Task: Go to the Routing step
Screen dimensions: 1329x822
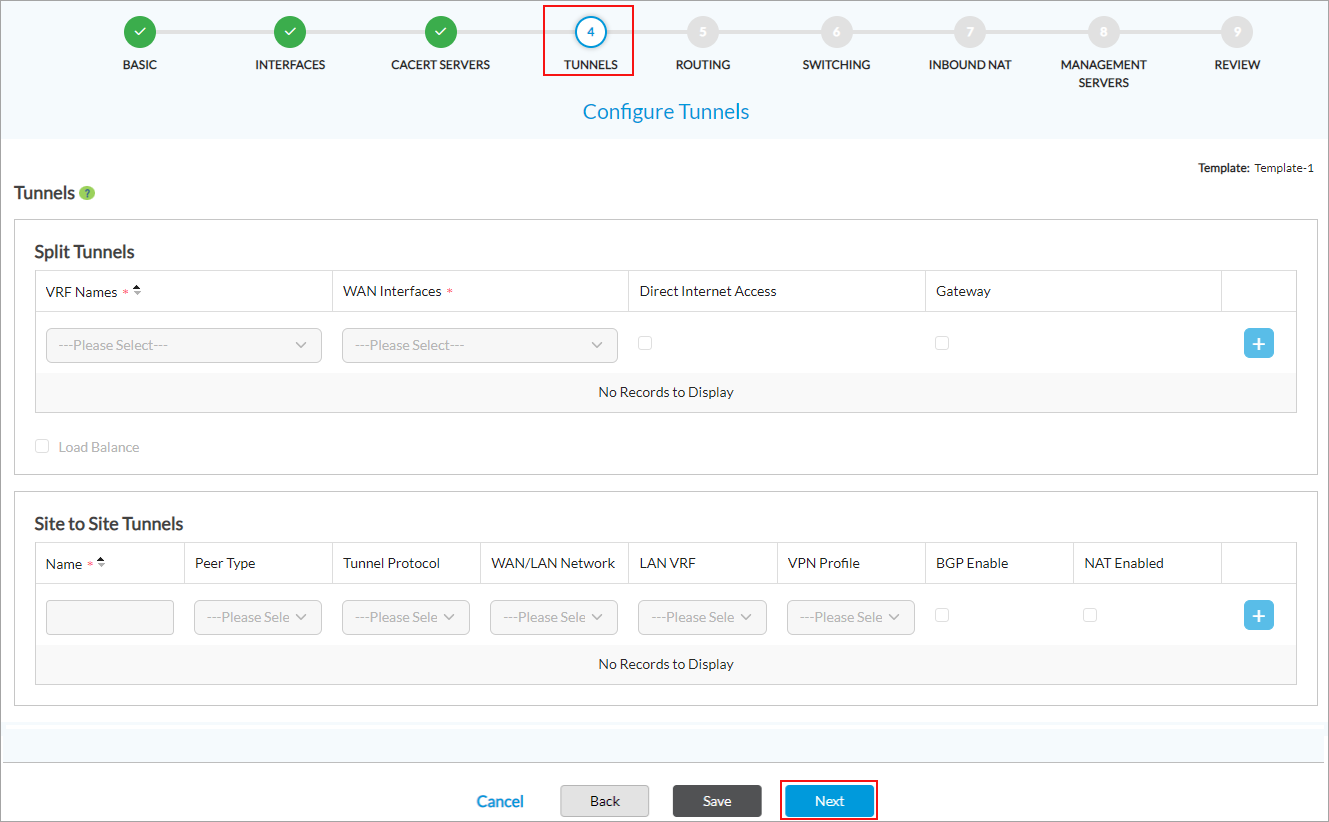Action: [703, 32]
